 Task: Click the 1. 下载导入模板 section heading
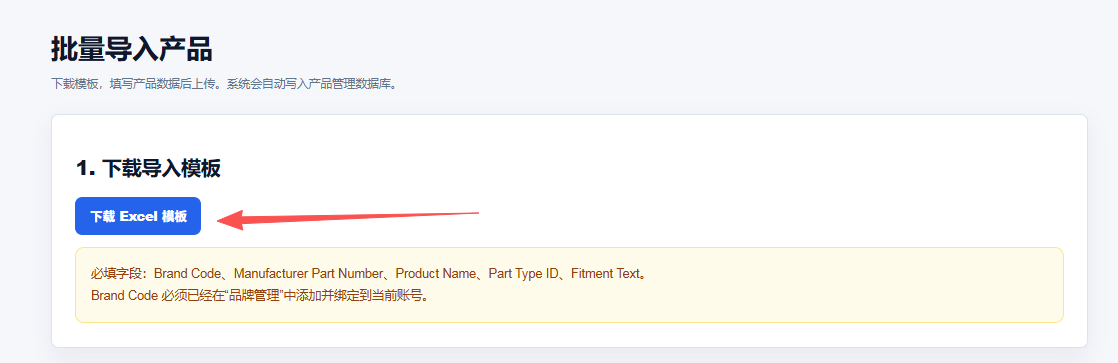(x=148, y=168)
